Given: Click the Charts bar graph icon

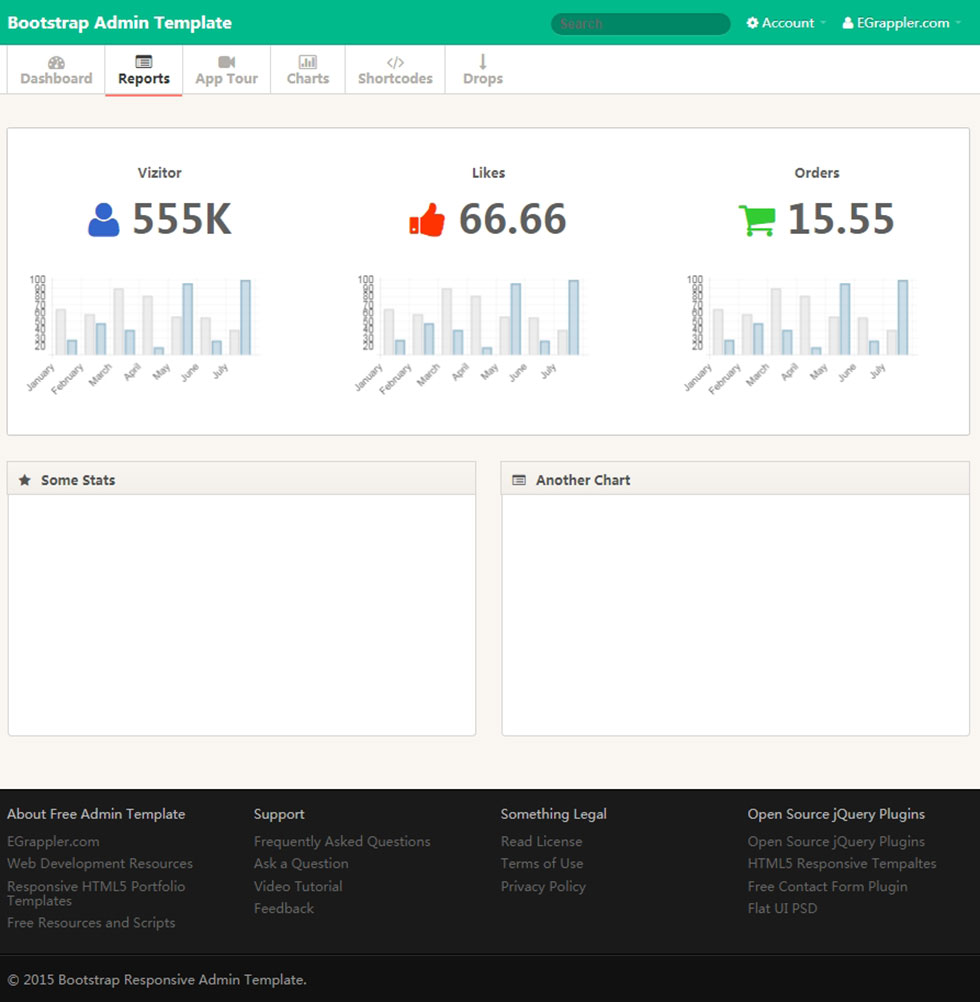Looking at the screenshot, I should pos(308,61).
